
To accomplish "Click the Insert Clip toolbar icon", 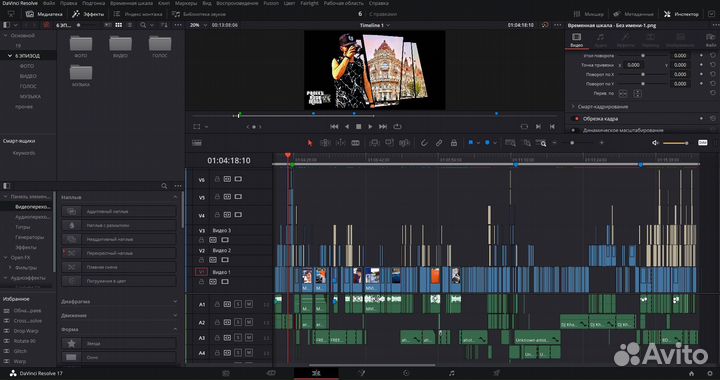I will [x=374, y=143].
